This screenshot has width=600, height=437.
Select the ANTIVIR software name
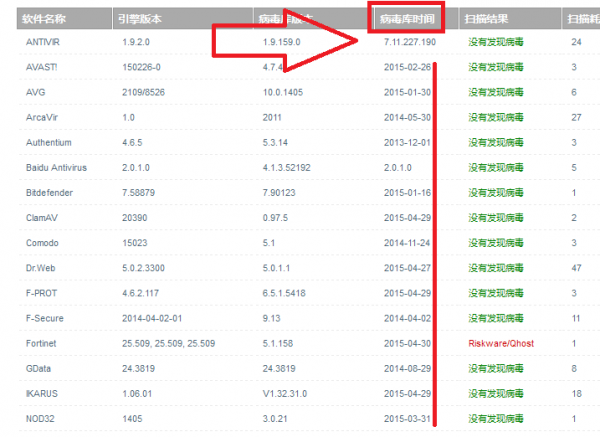43,42
